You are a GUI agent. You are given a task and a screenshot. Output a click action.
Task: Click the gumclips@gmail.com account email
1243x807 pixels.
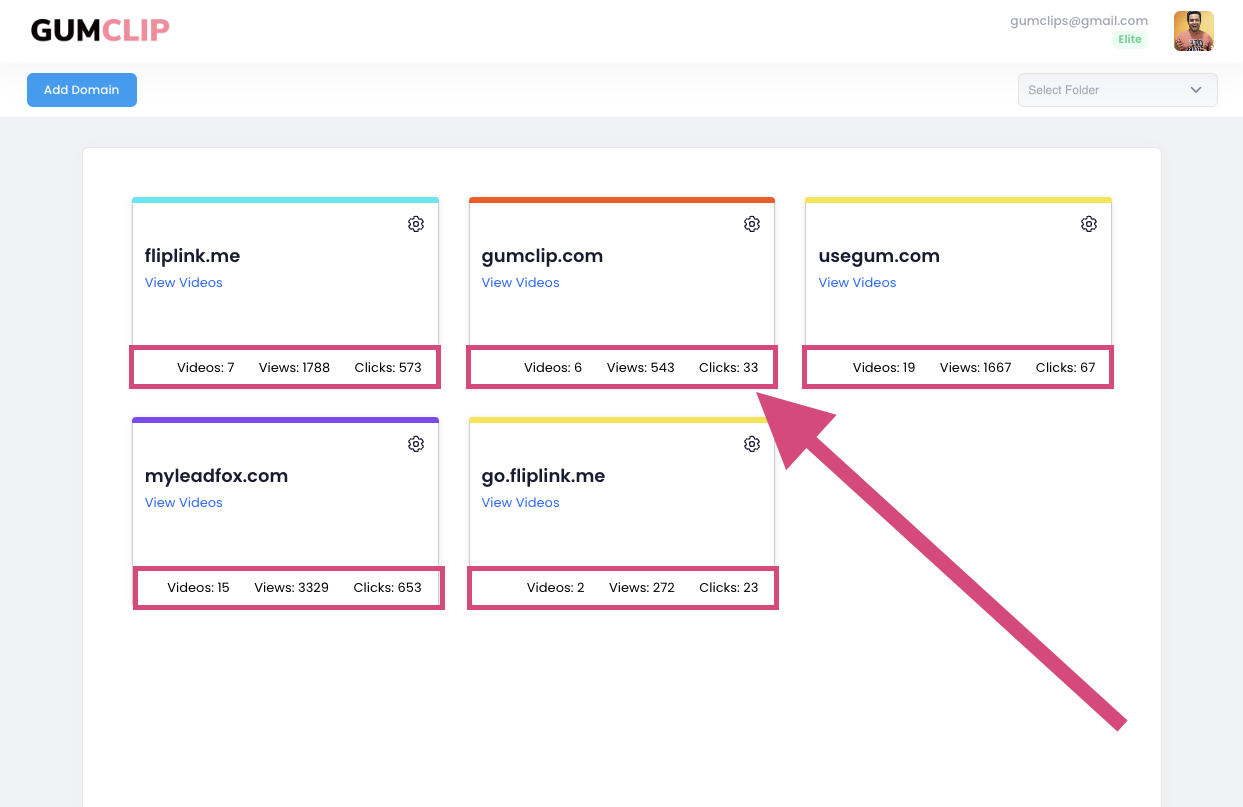tap(1079, 21)
